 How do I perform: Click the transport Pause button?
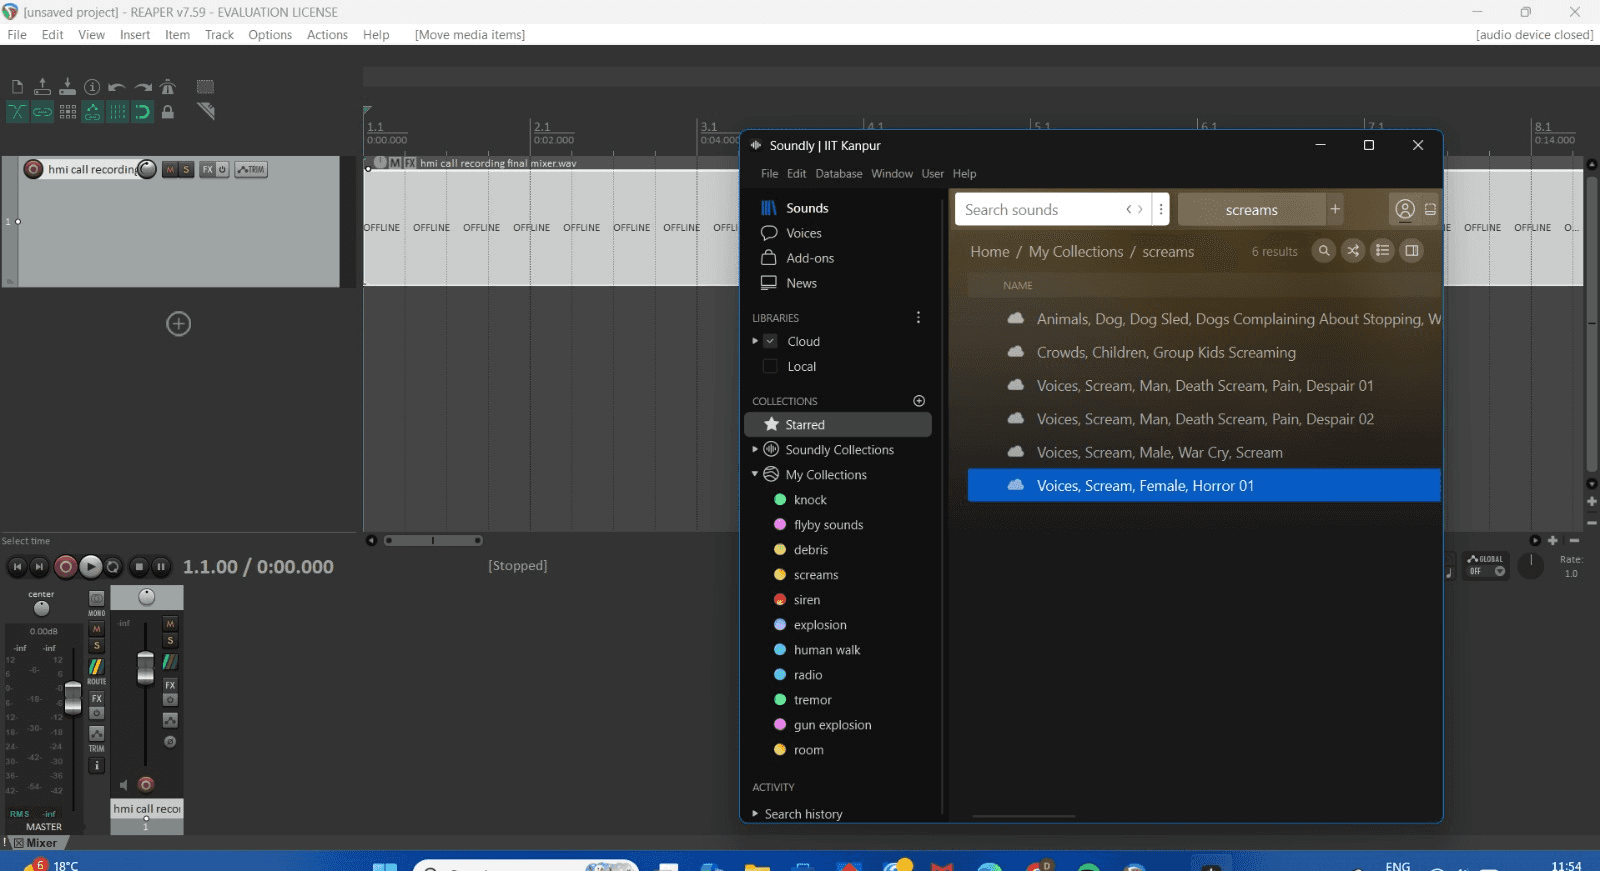(x=161, y=567)
